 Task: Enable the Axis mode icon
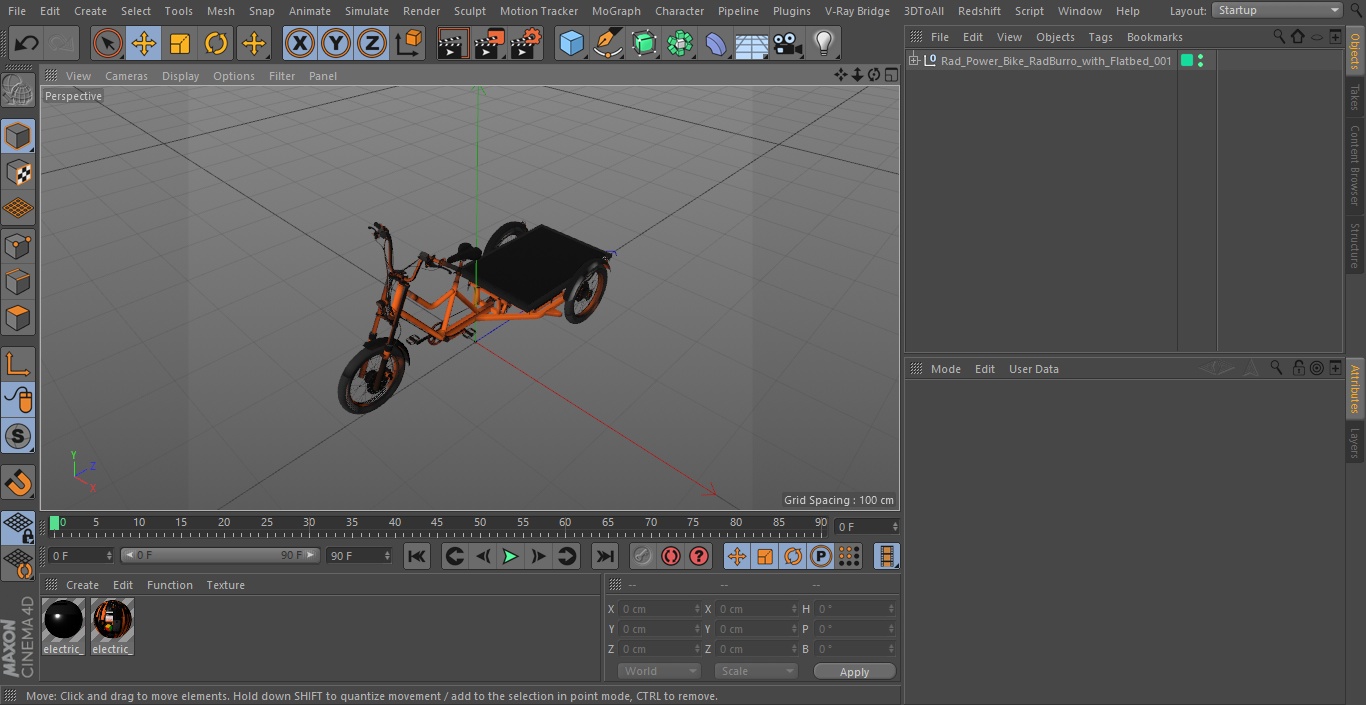18,364
